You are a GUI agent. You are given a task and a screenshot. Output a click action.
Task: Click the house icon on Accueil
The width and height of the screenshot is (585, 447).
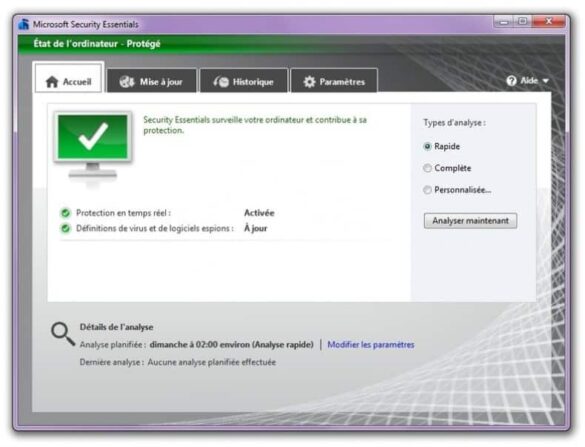click(52, 82)
